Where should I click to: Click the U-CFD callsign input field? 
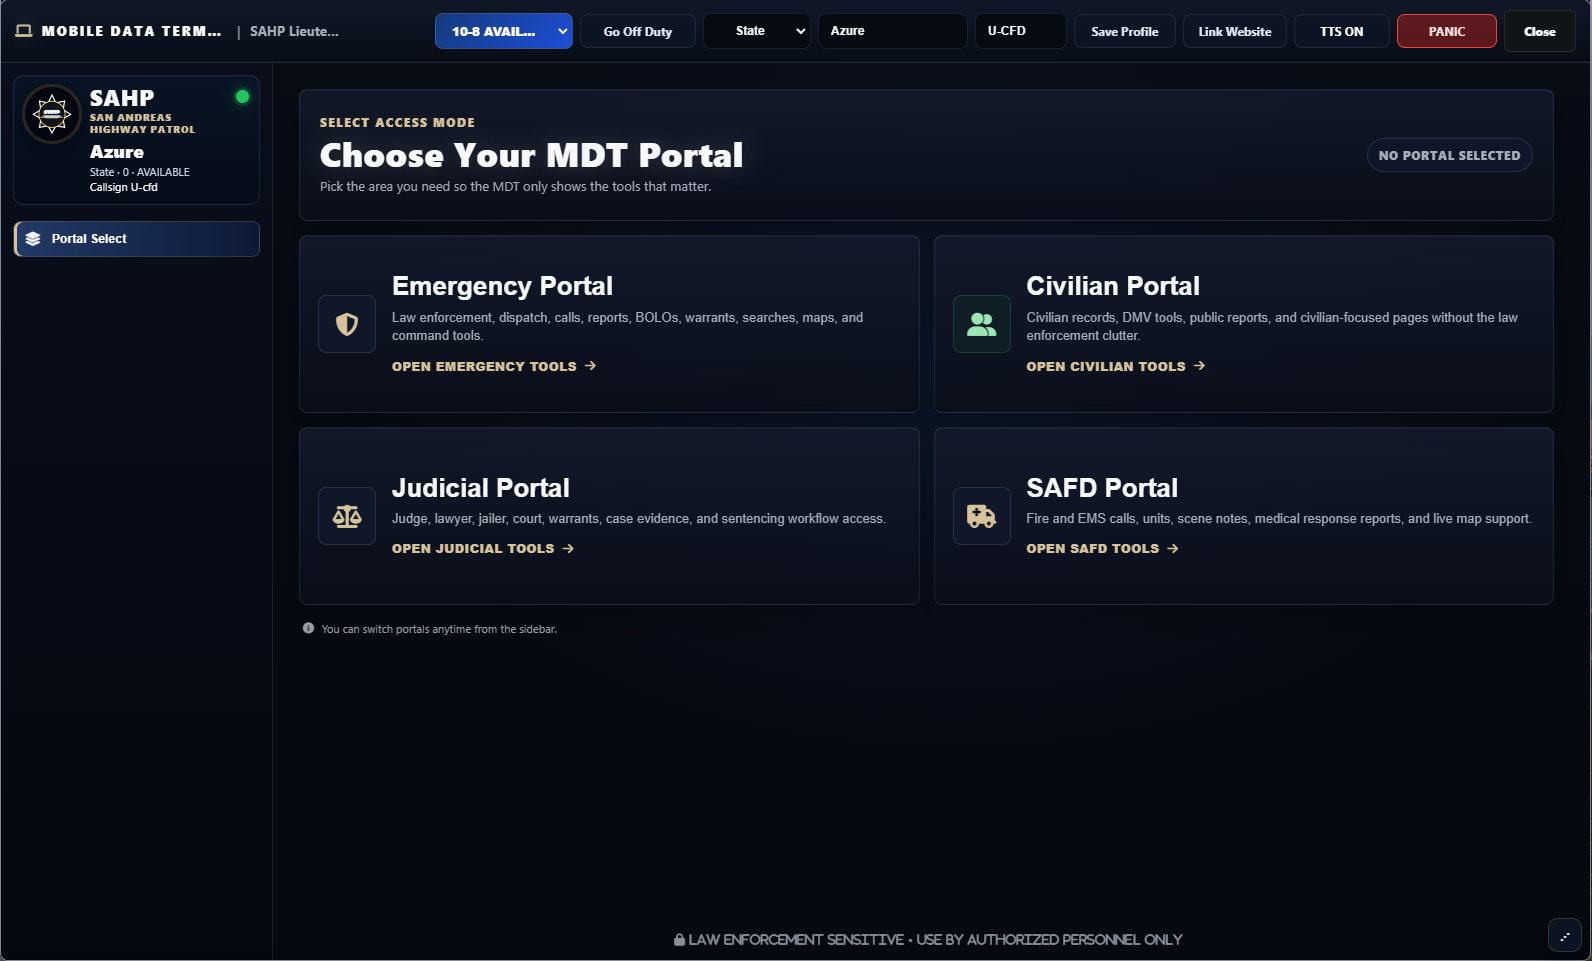click(1021, 31)
